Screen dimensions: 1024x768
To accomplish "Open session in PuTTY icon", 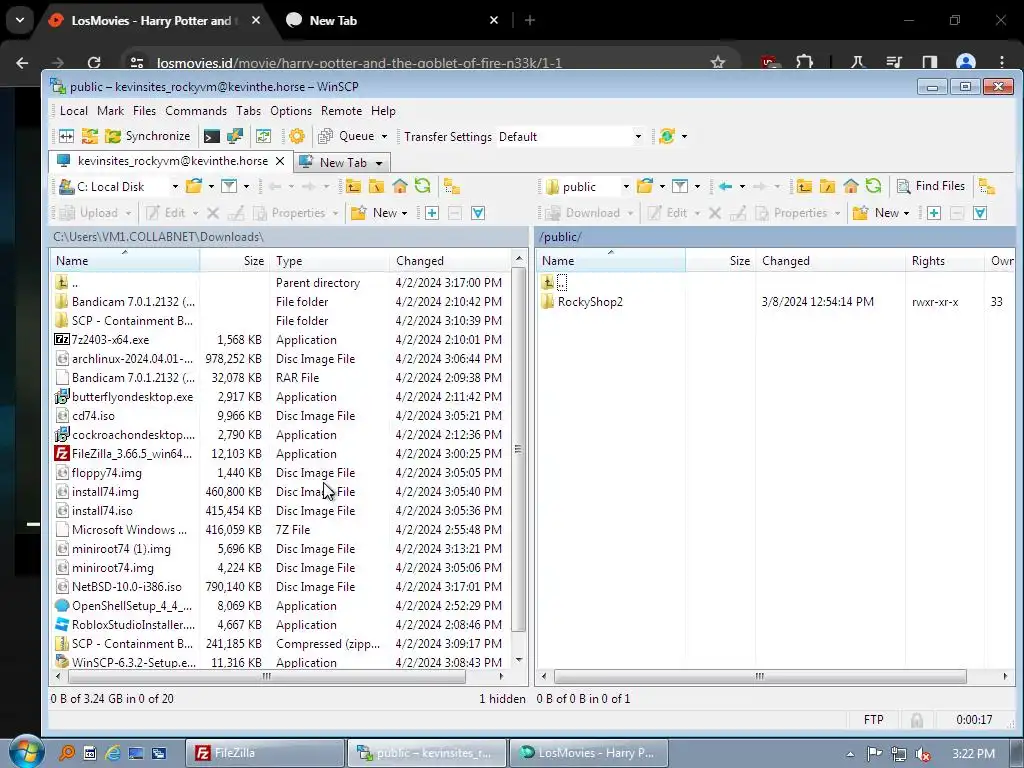I will (234, 136).
